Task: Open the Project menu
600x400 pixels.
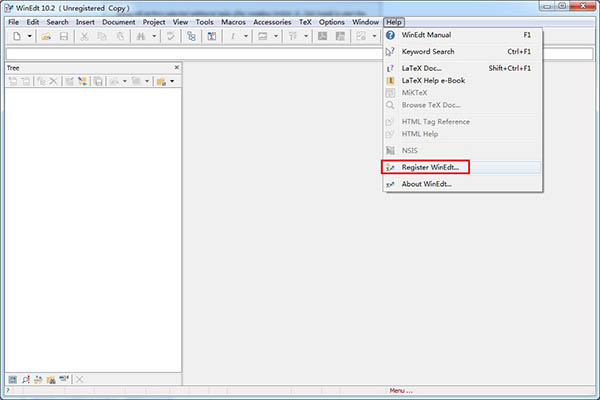Action: click(x=154, y=22)
